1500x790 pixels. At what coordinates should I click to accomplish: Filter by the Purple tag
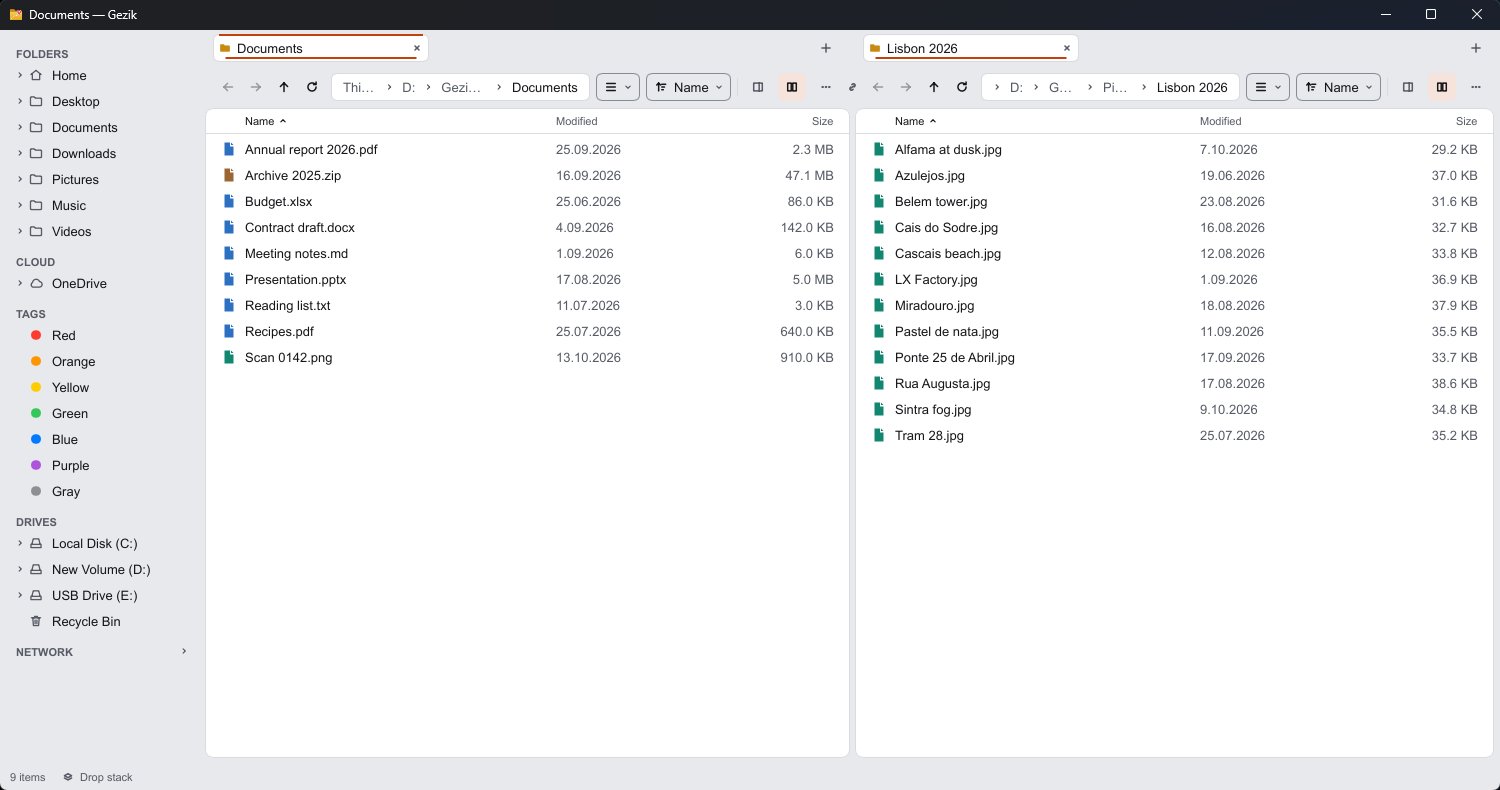pos(70,465)
